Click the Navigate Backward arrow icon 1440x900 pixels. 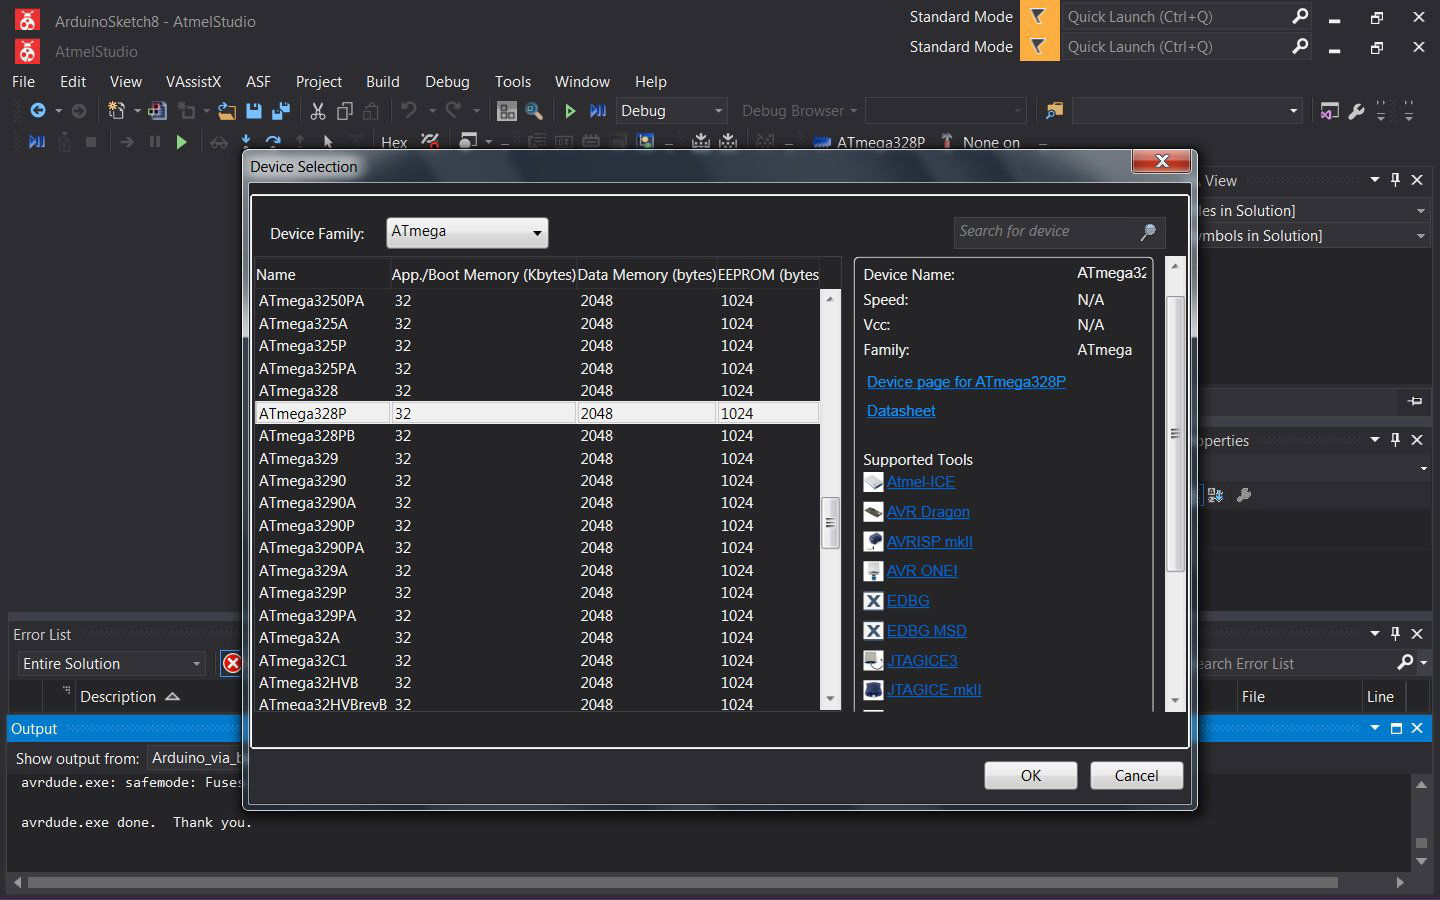(x=38, y=111)
